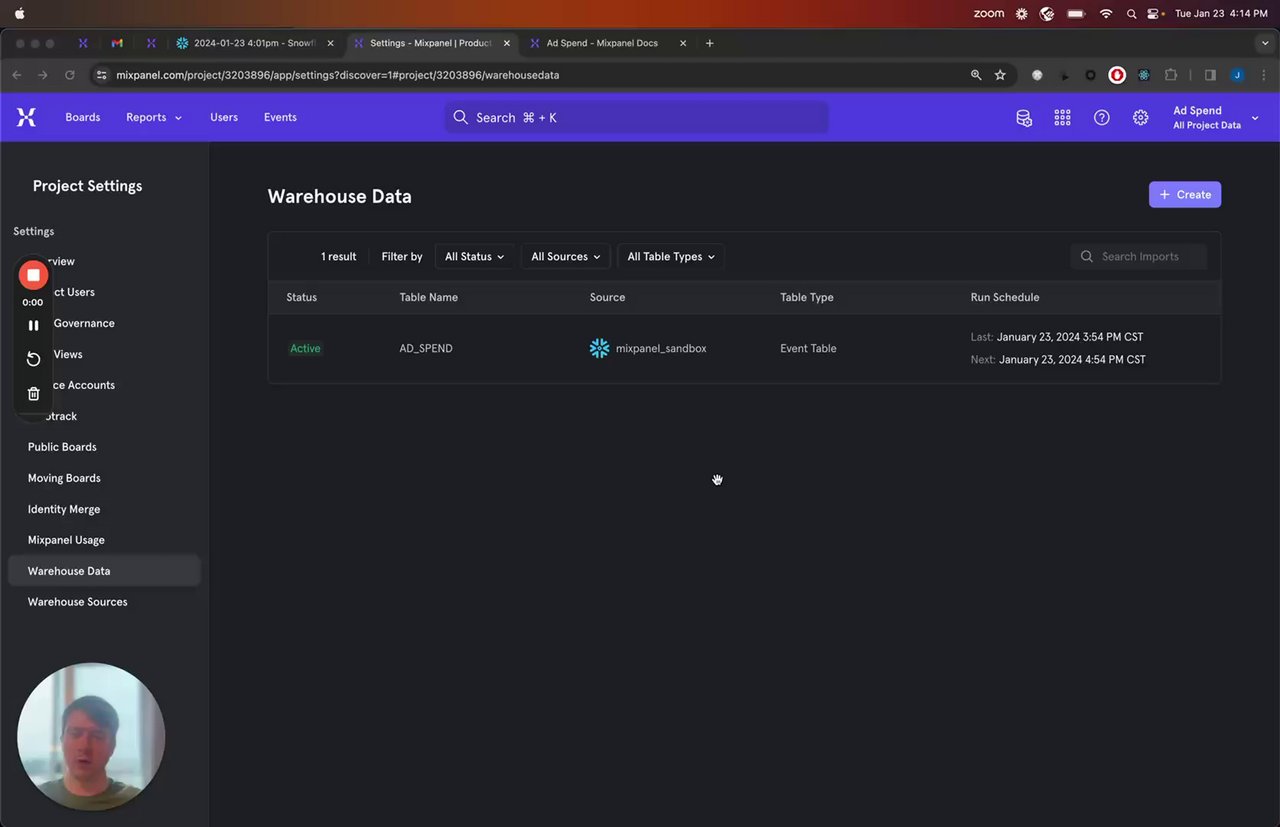Toggle the browser side panel icon
Screen dimensions: 1280x827
[x=1210, y=75]
